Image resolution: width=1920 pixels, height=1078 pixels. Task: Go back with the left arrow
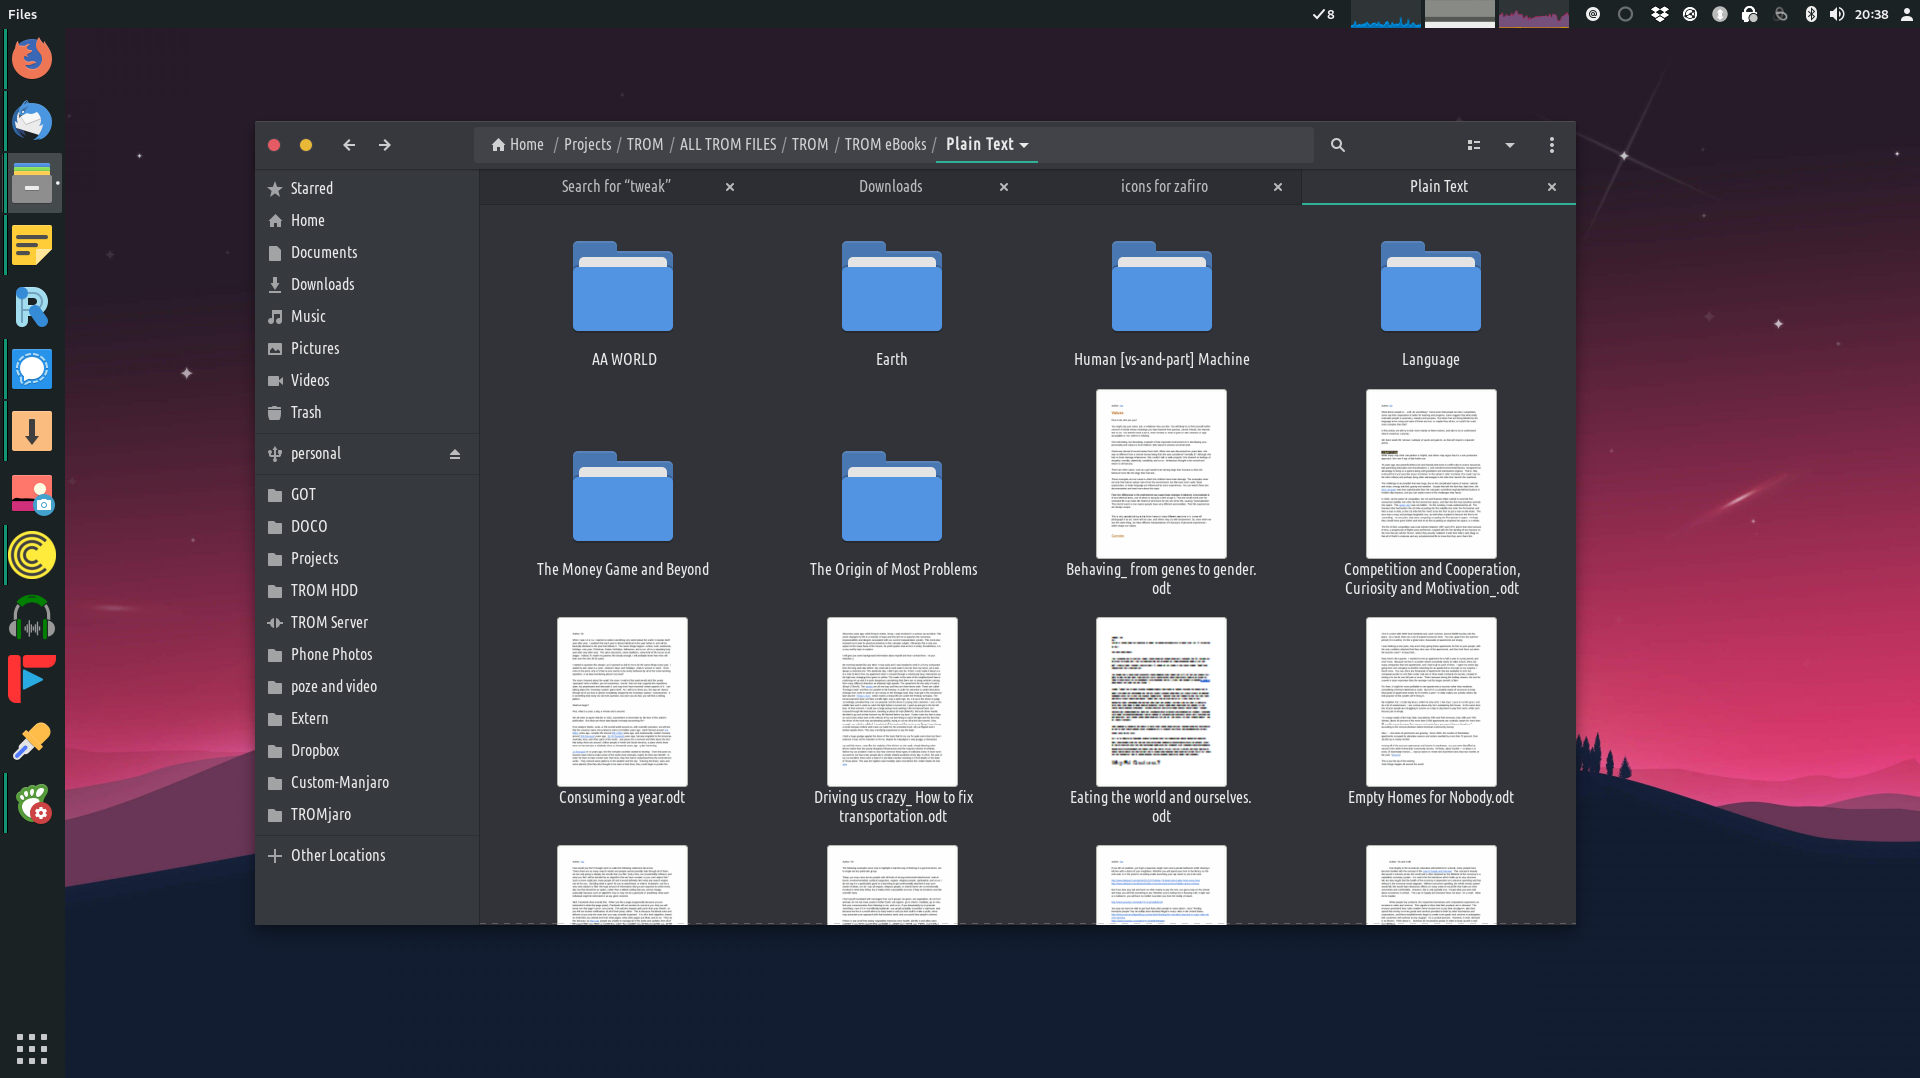[349, 145]
